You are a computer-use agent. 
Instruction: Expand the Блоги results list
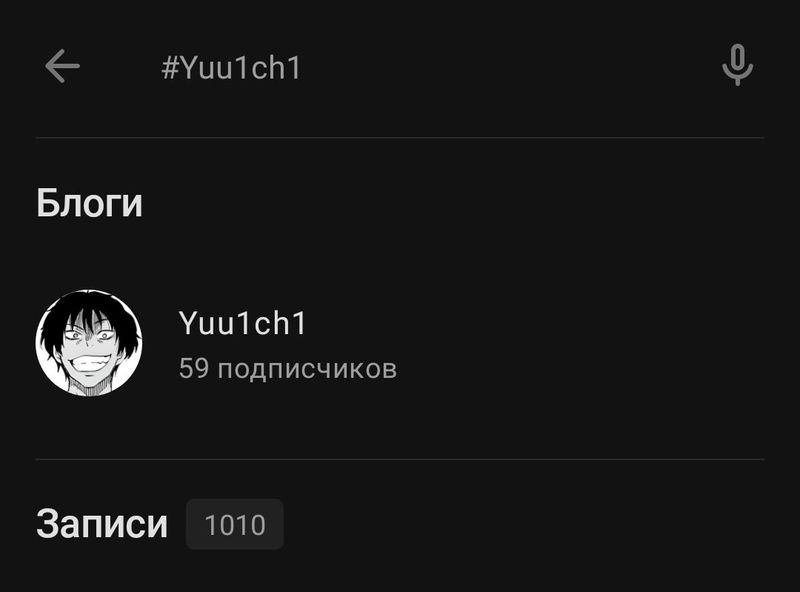tap(89, 203)
